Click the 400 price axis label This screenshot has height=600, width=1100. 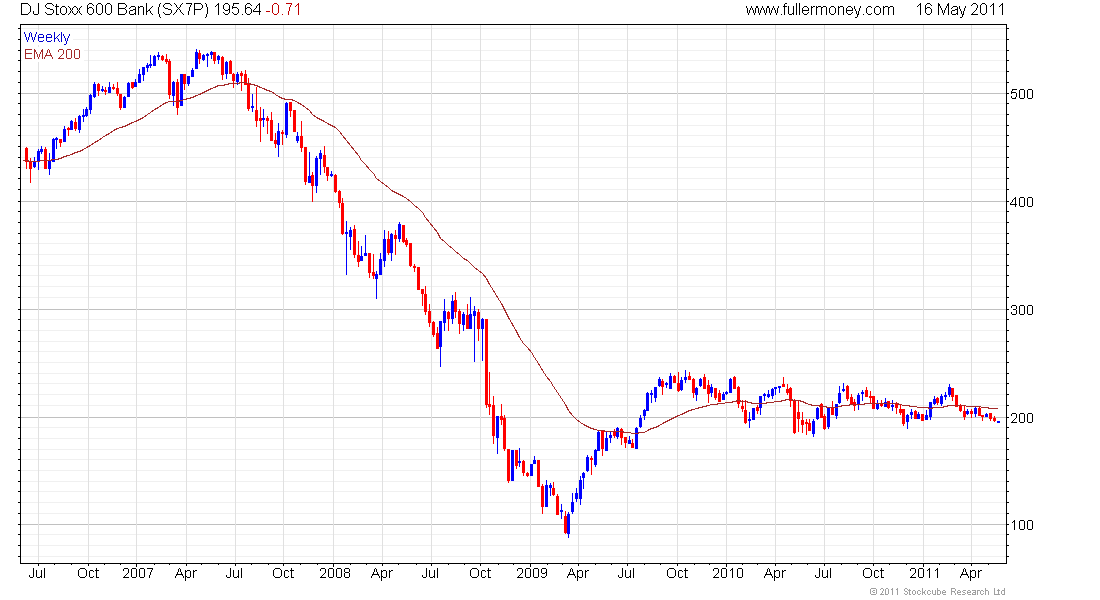tap(1021, 202)
